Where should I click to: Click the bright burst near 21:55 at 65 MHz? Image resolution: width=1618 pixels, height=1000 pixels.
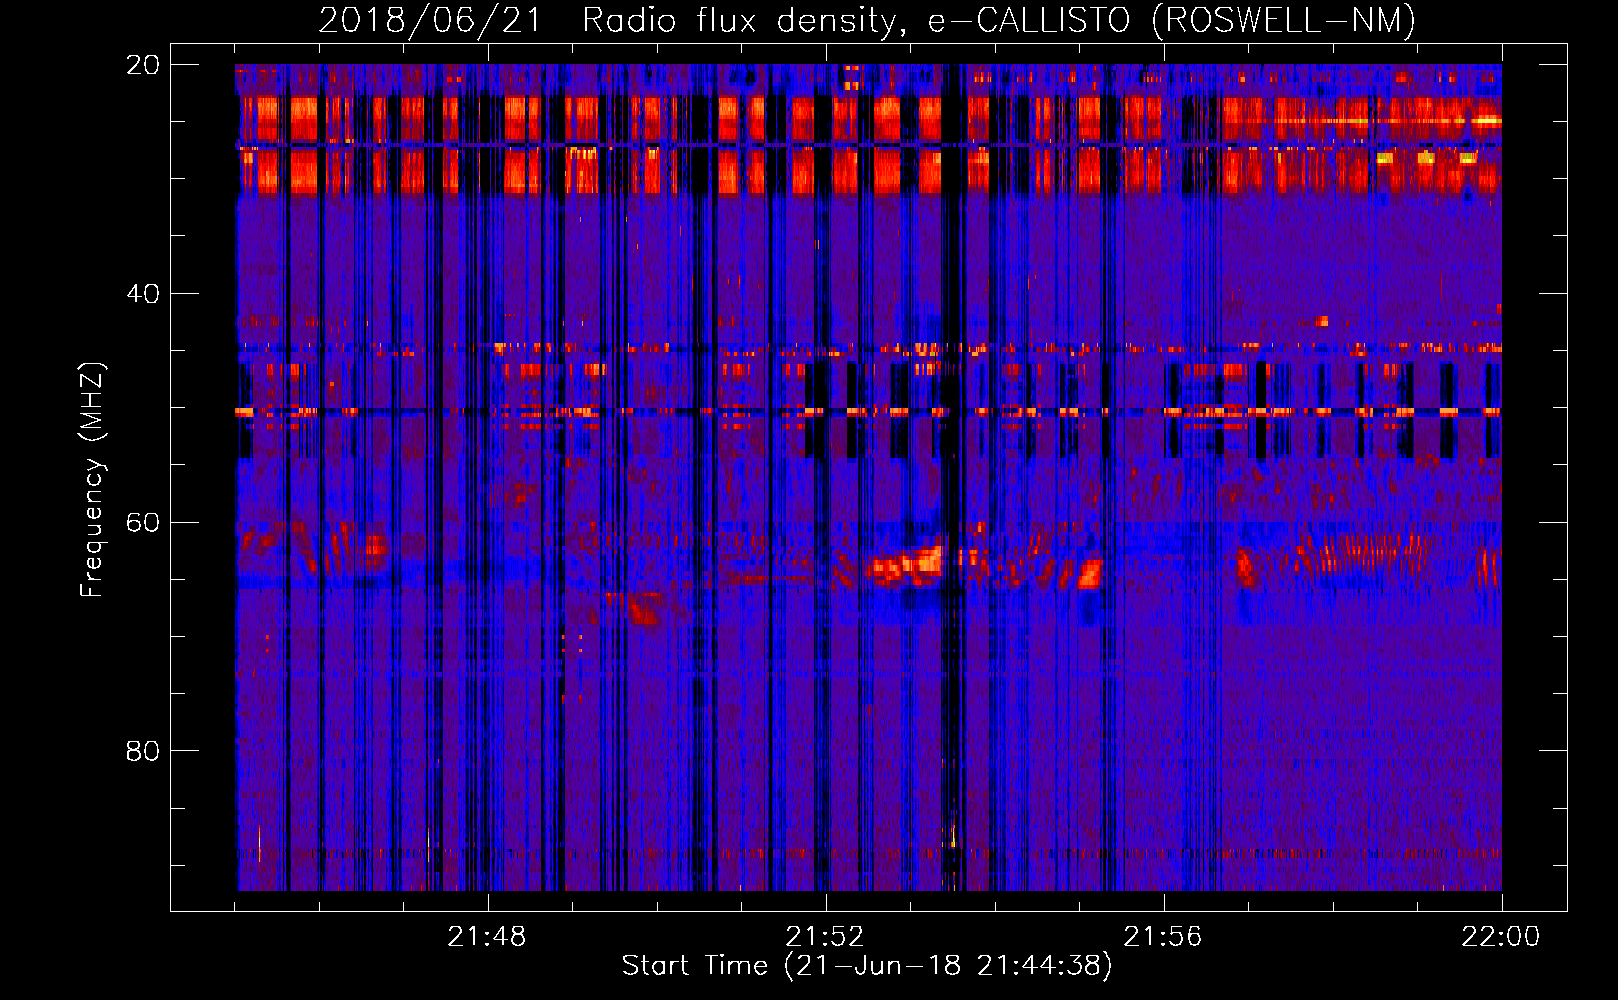(1088, 575)
